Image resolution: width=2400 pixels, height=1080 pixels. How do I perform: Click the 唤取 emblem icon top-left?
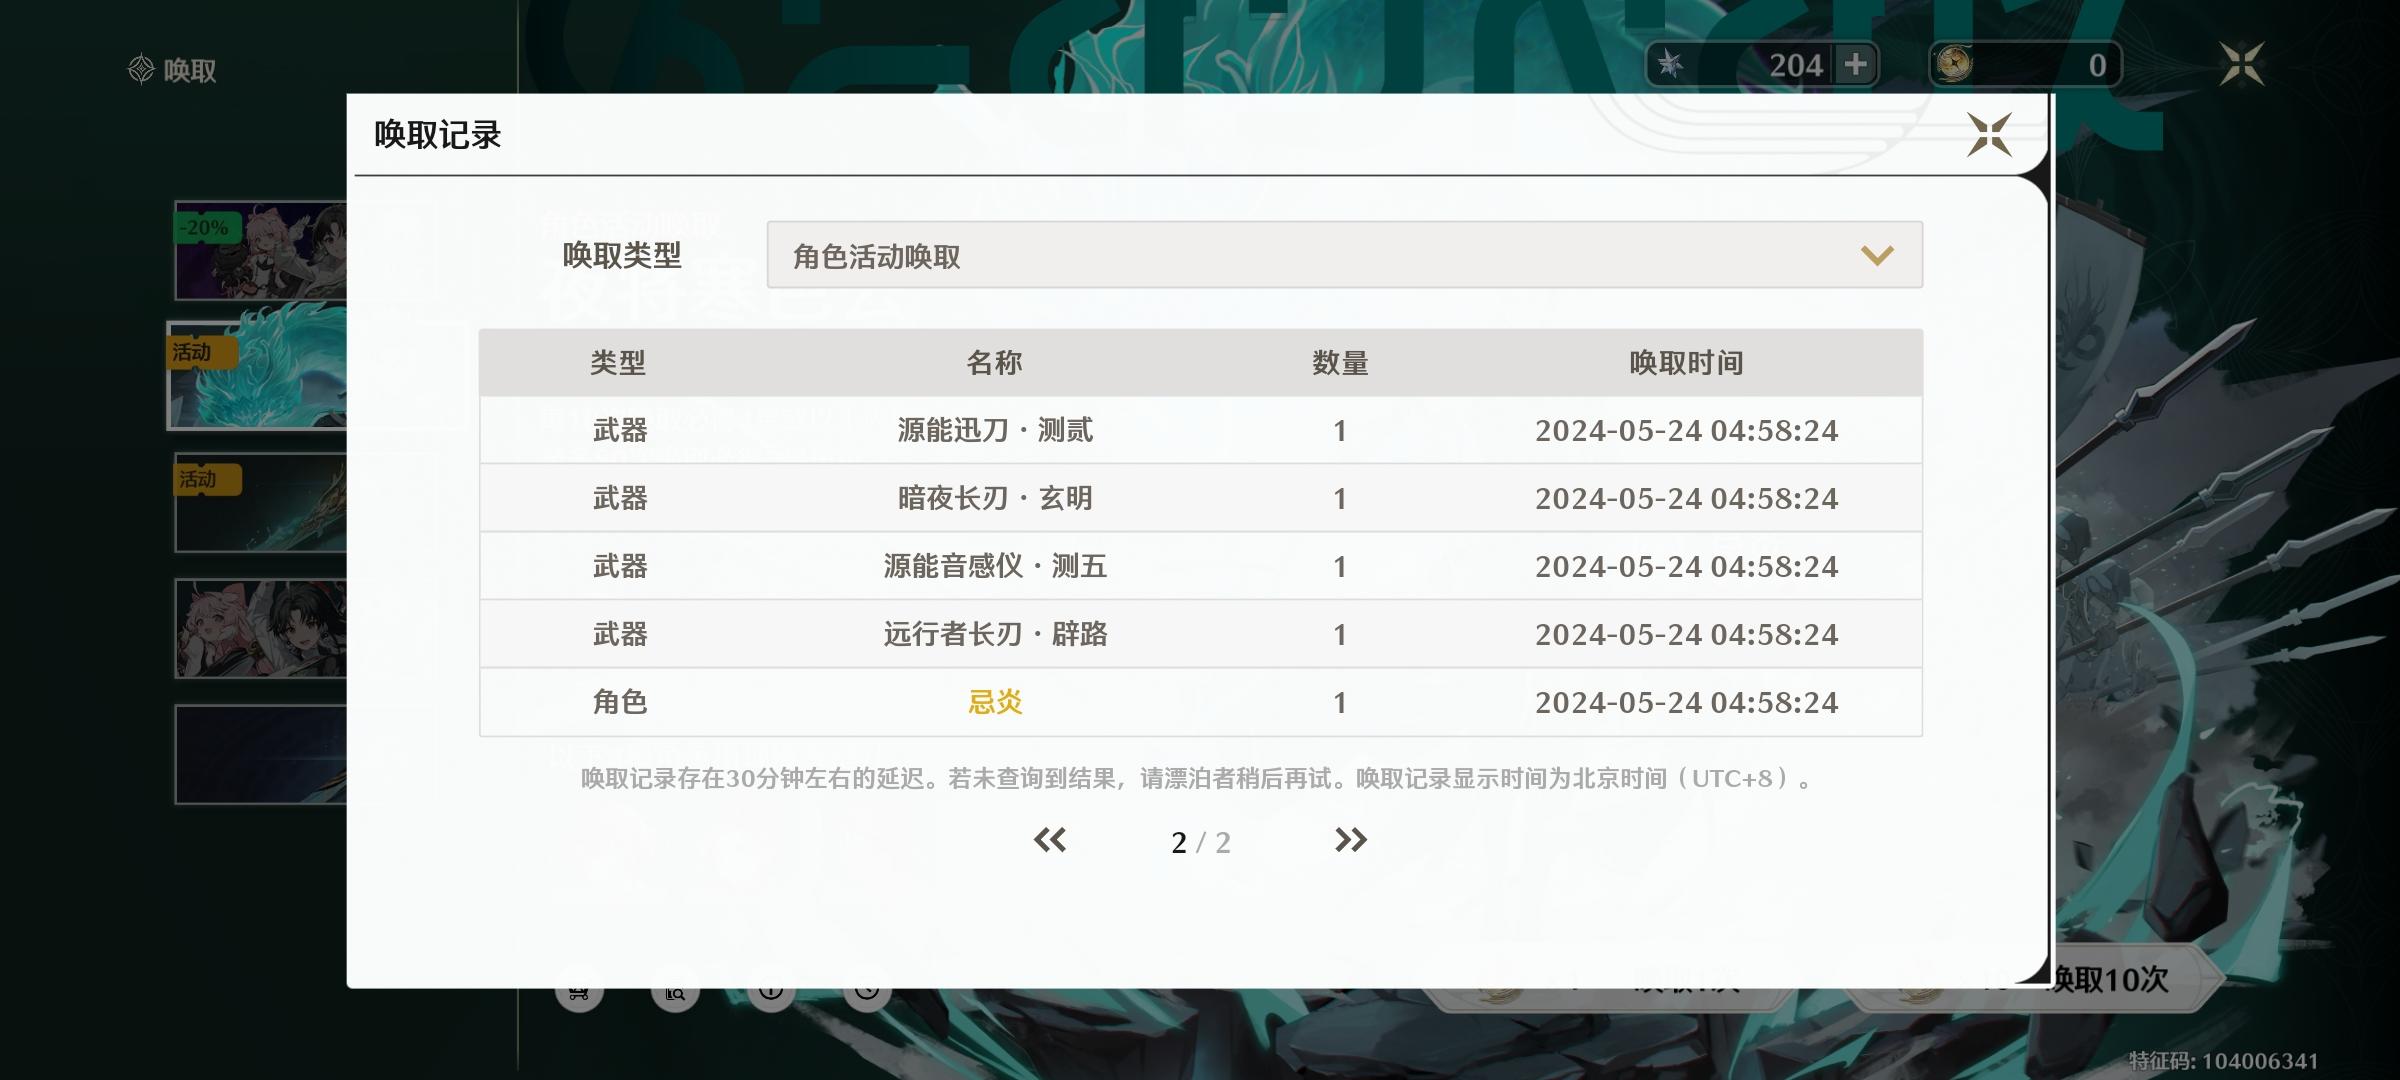click(141, 70)
